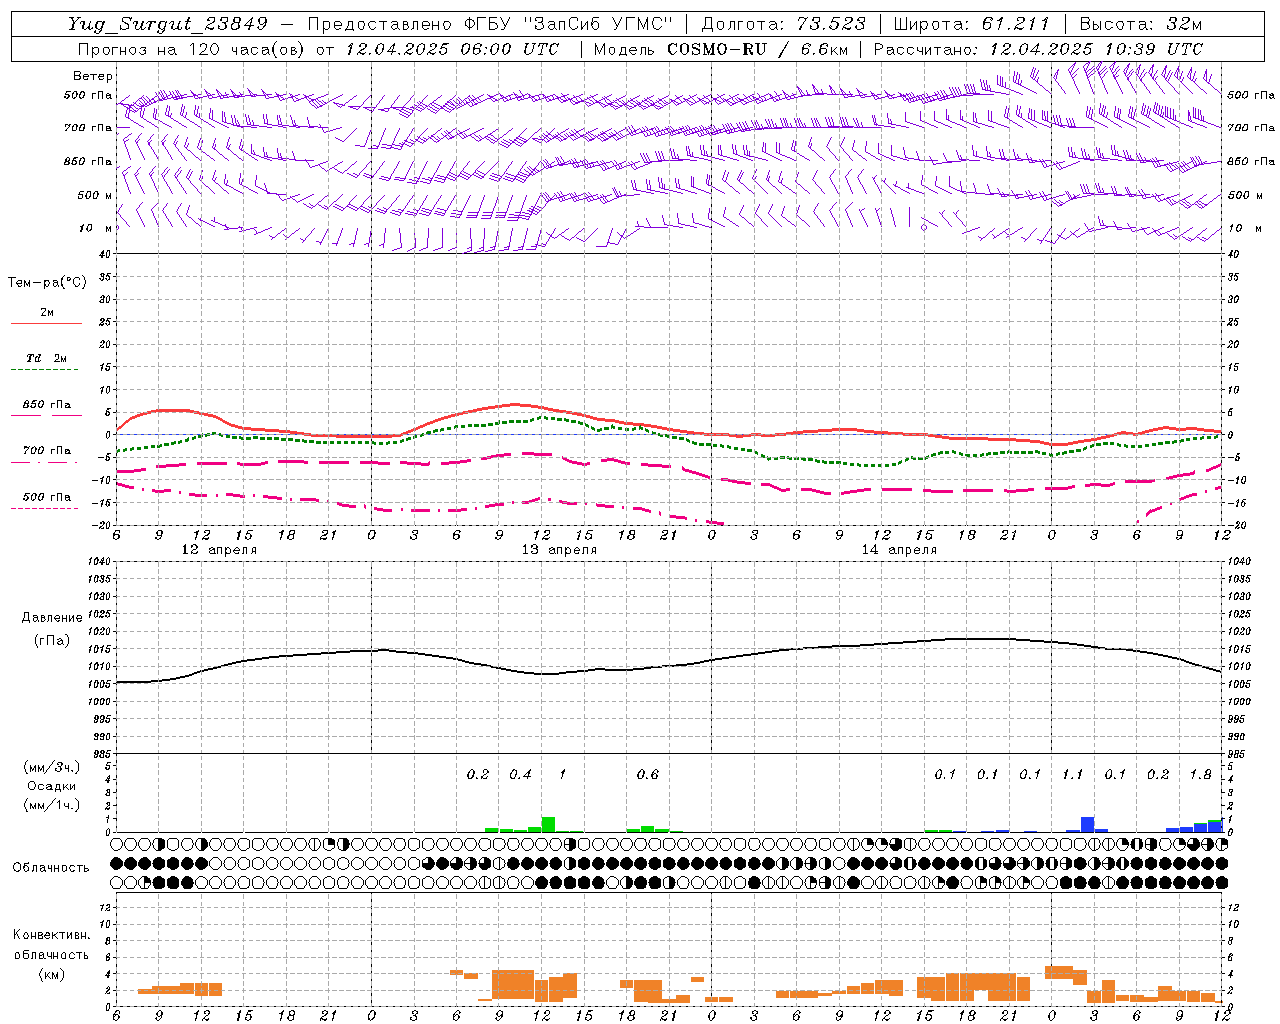Select the Давление panel label
The height and width of the screenshot is (1024, 1280).
click(52, 618)
